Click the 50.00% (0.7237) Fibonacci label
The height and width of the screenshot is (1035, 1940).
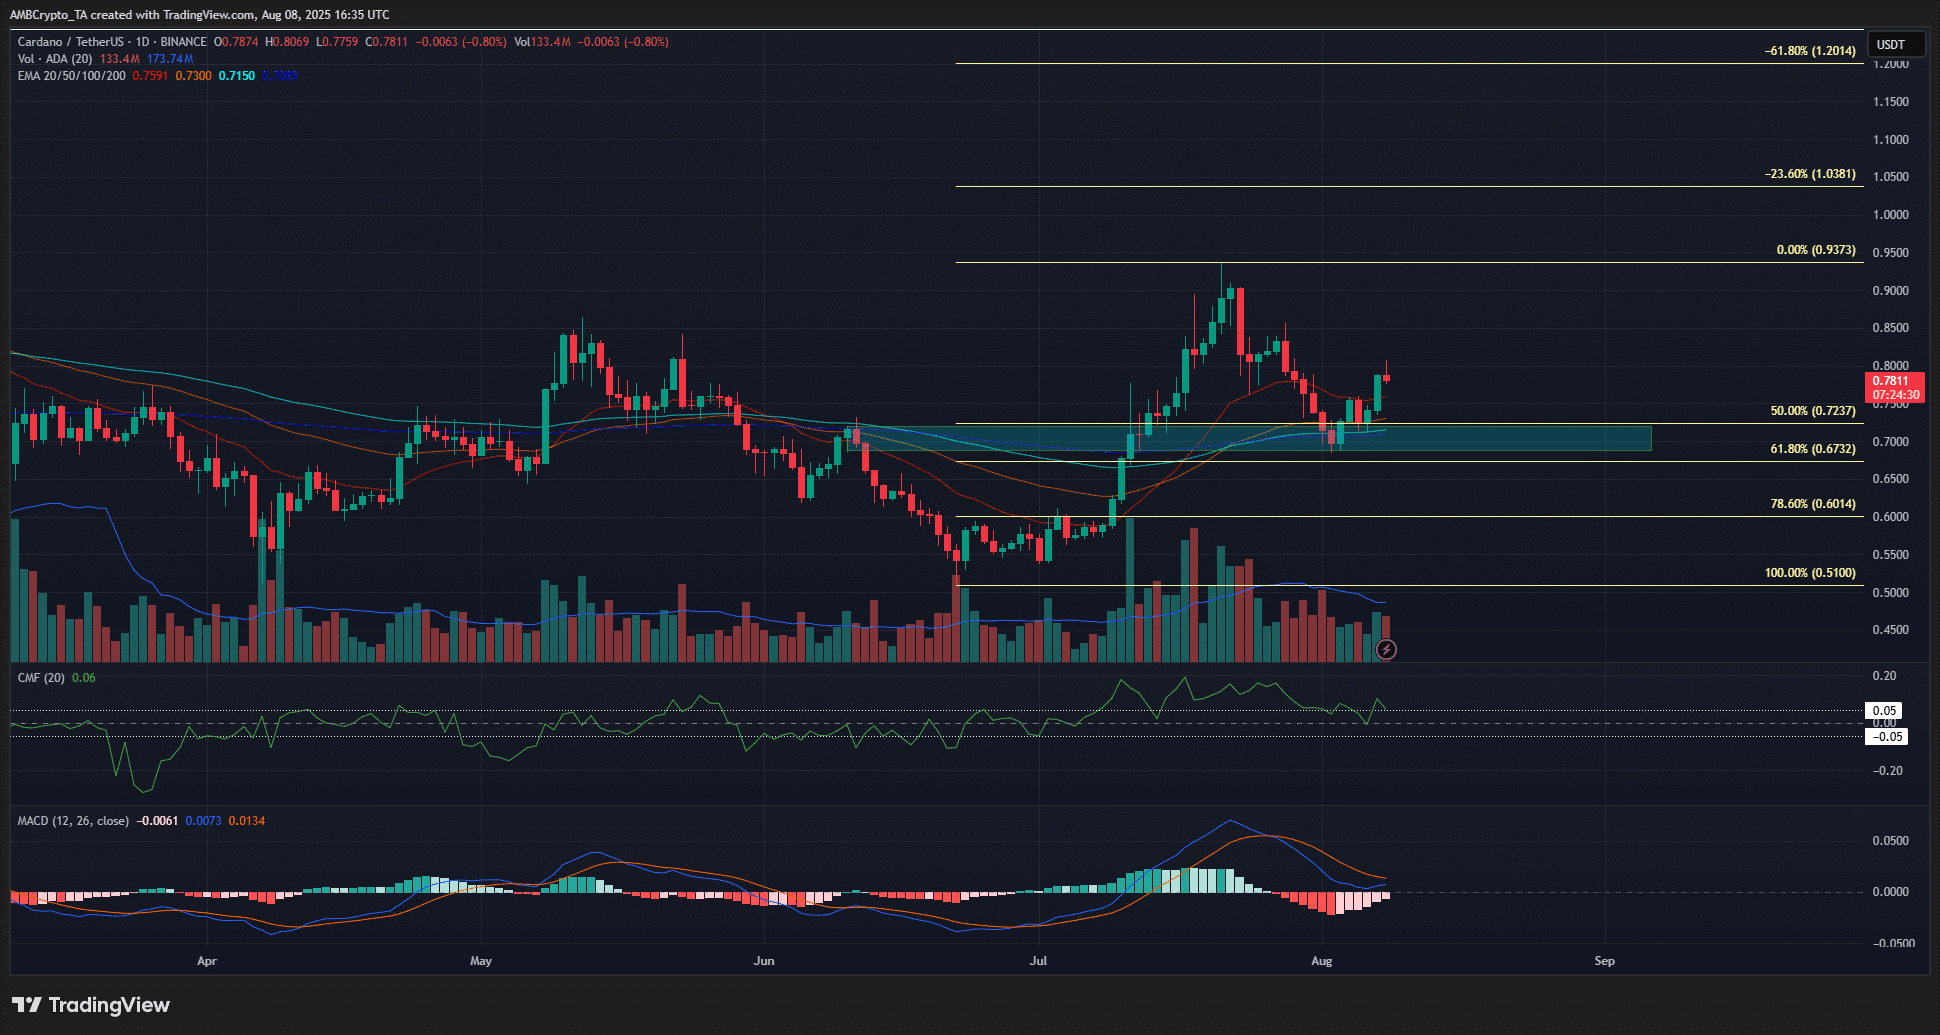coord(1812,411)
